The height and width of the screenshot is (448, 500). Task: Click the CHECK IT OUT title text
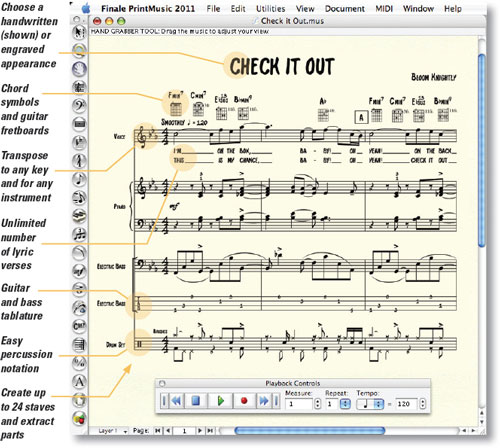pyautogui.click(x=282, y=66)
